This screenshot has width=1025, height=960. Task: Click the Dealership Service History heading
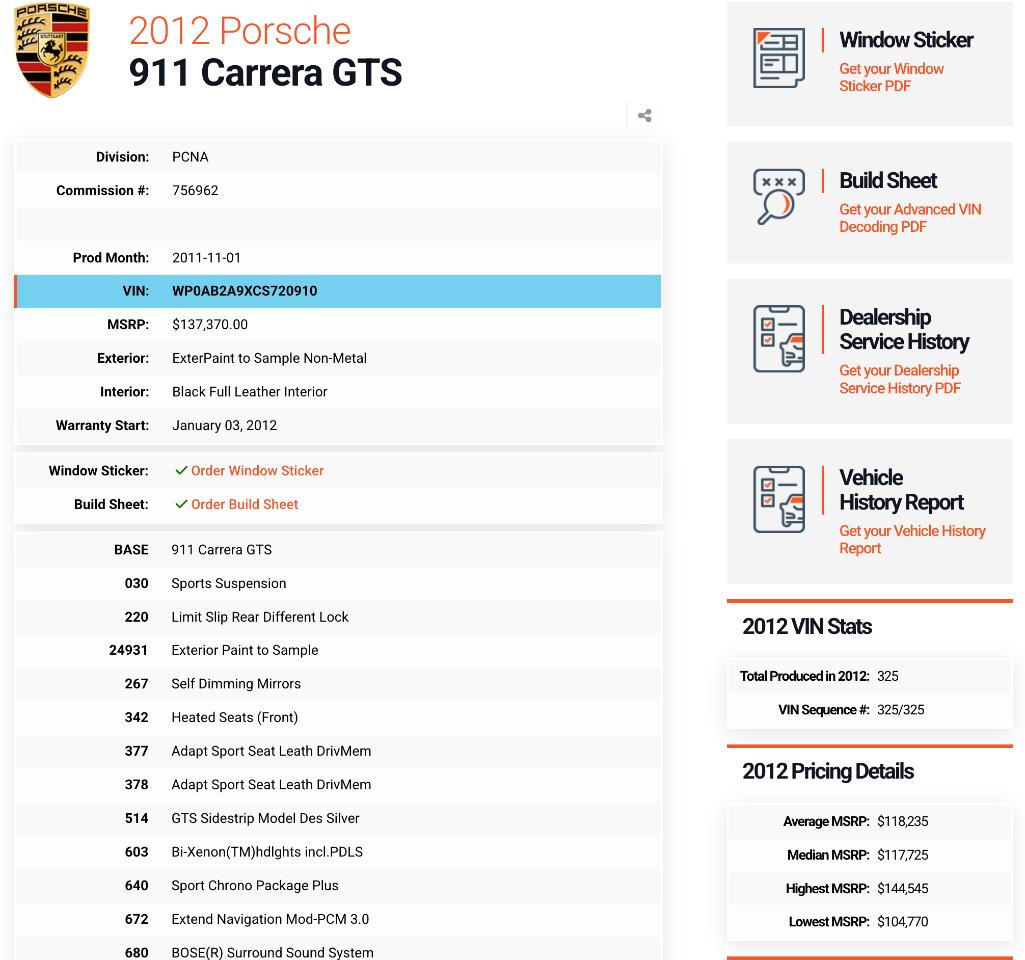click(904, 329)
